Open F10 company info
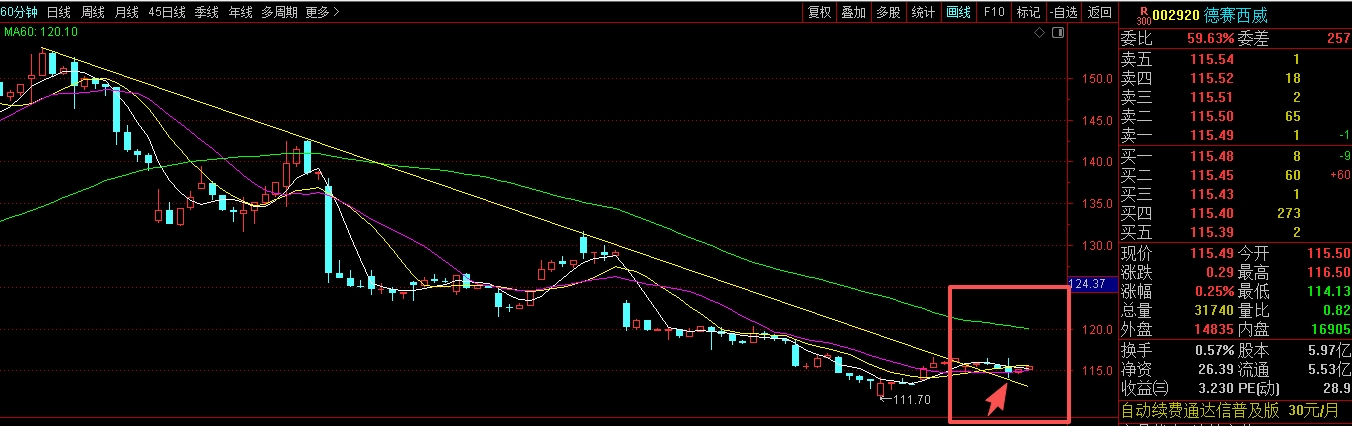1352x426 pixels. [993, 12]
